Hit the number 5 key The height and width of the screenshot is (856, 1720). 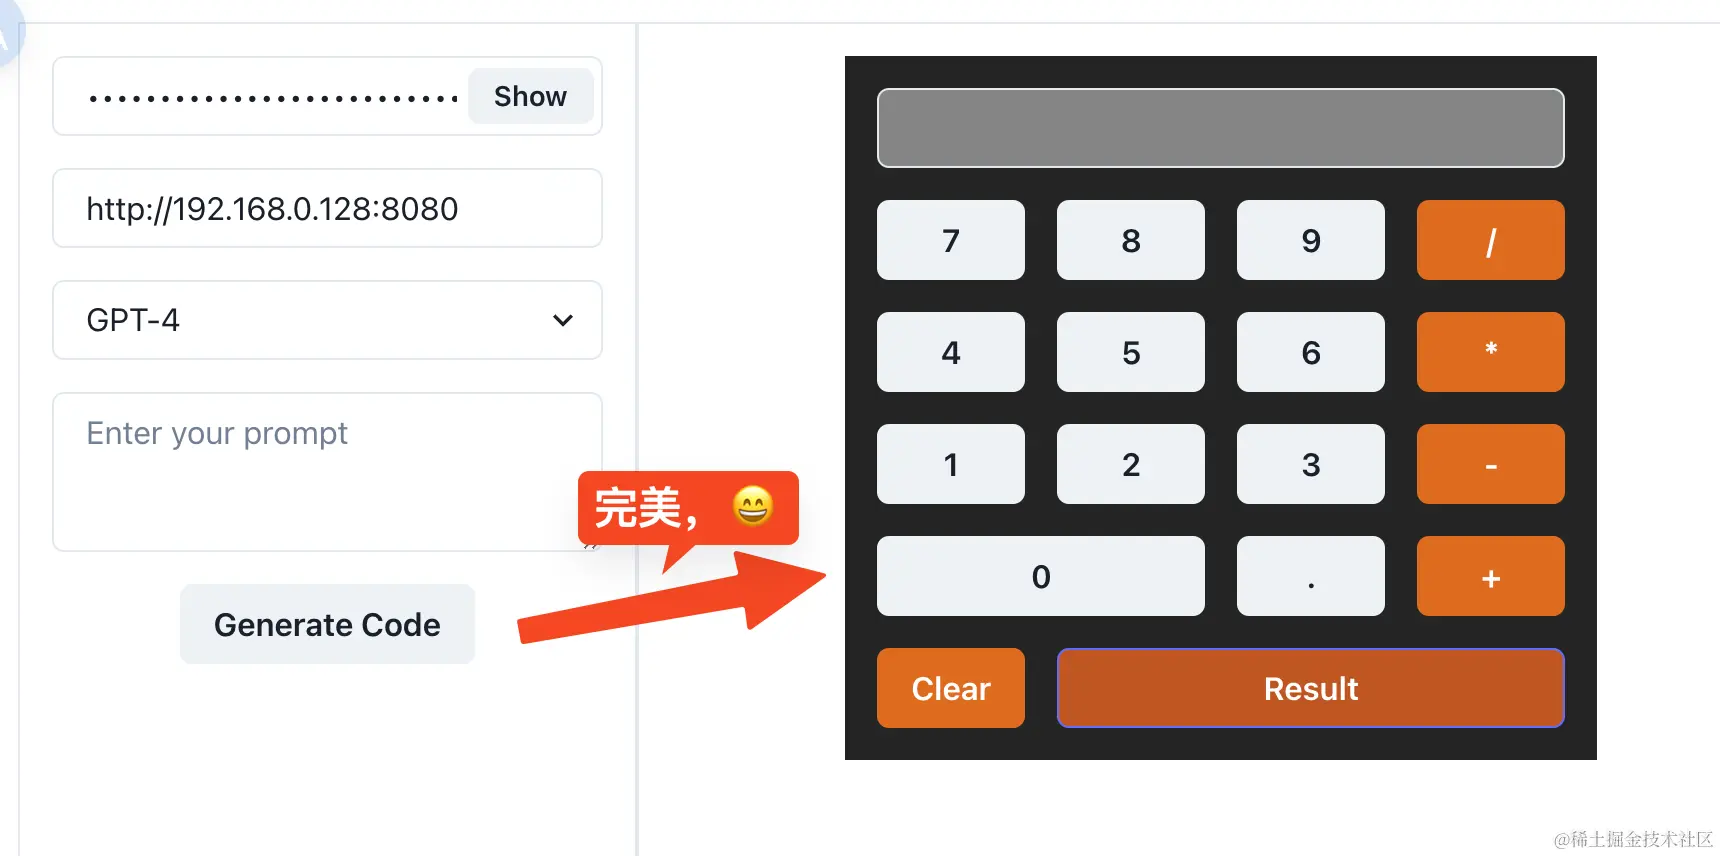pos(1130,352)
